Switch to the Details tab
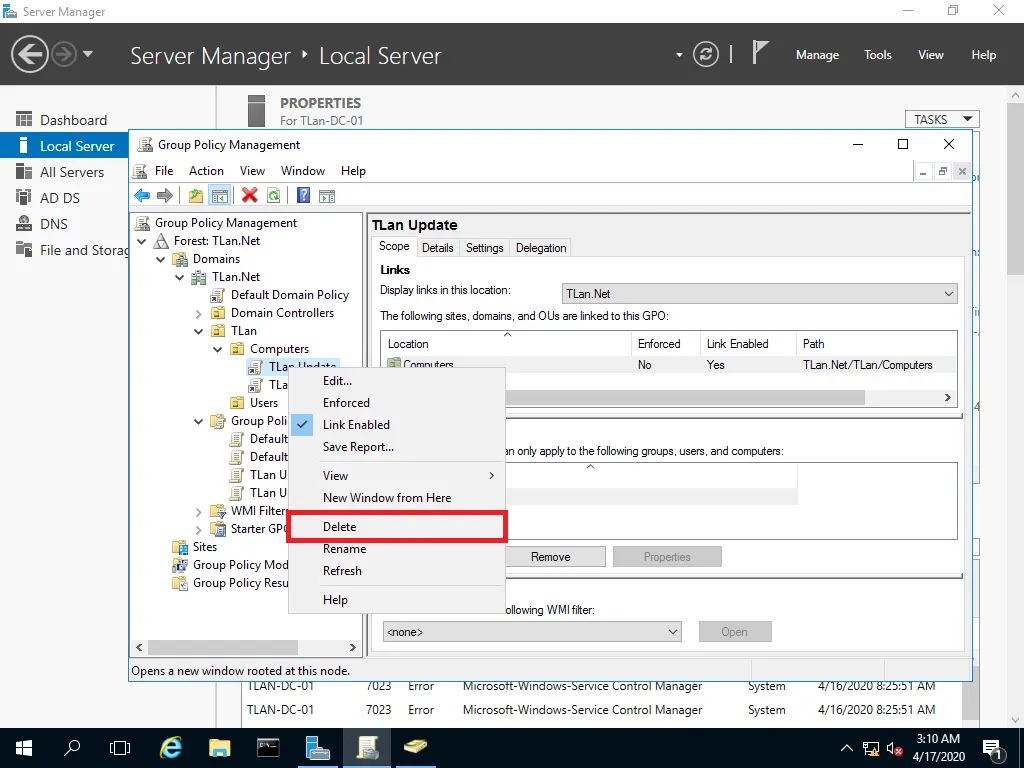This screenshot has width=1024, height=768. 438,248
